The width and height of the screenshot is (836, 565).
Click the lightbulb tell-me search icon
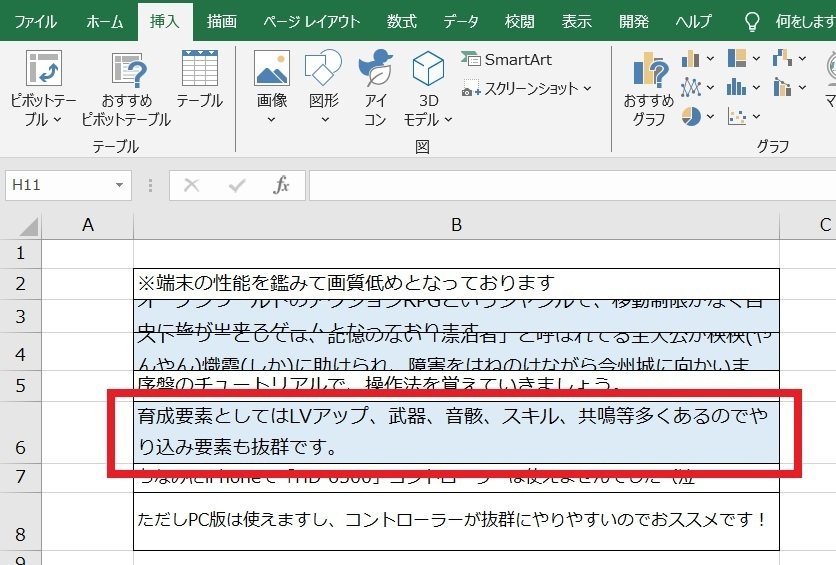tap(752, 22)
